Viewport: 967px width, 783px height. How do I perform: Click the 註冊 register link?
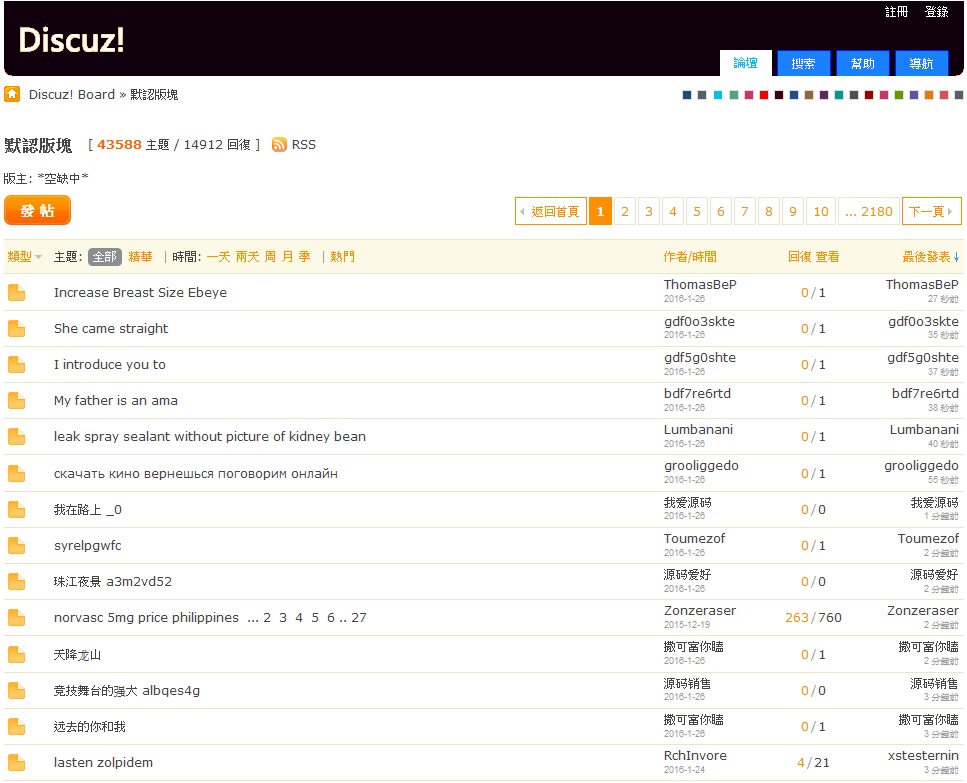pos(896,12)
